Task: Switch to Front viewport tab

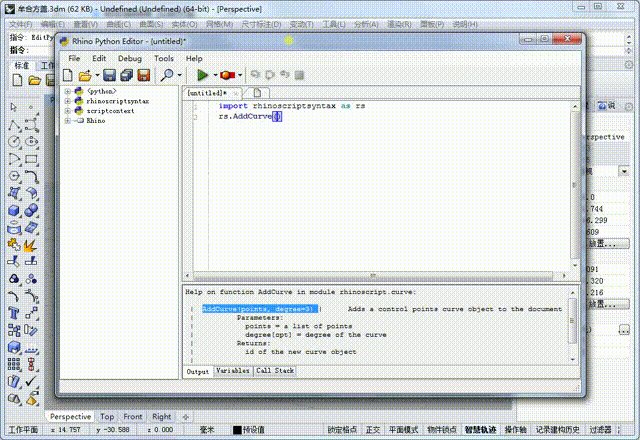Action: [x=133, y=417]
